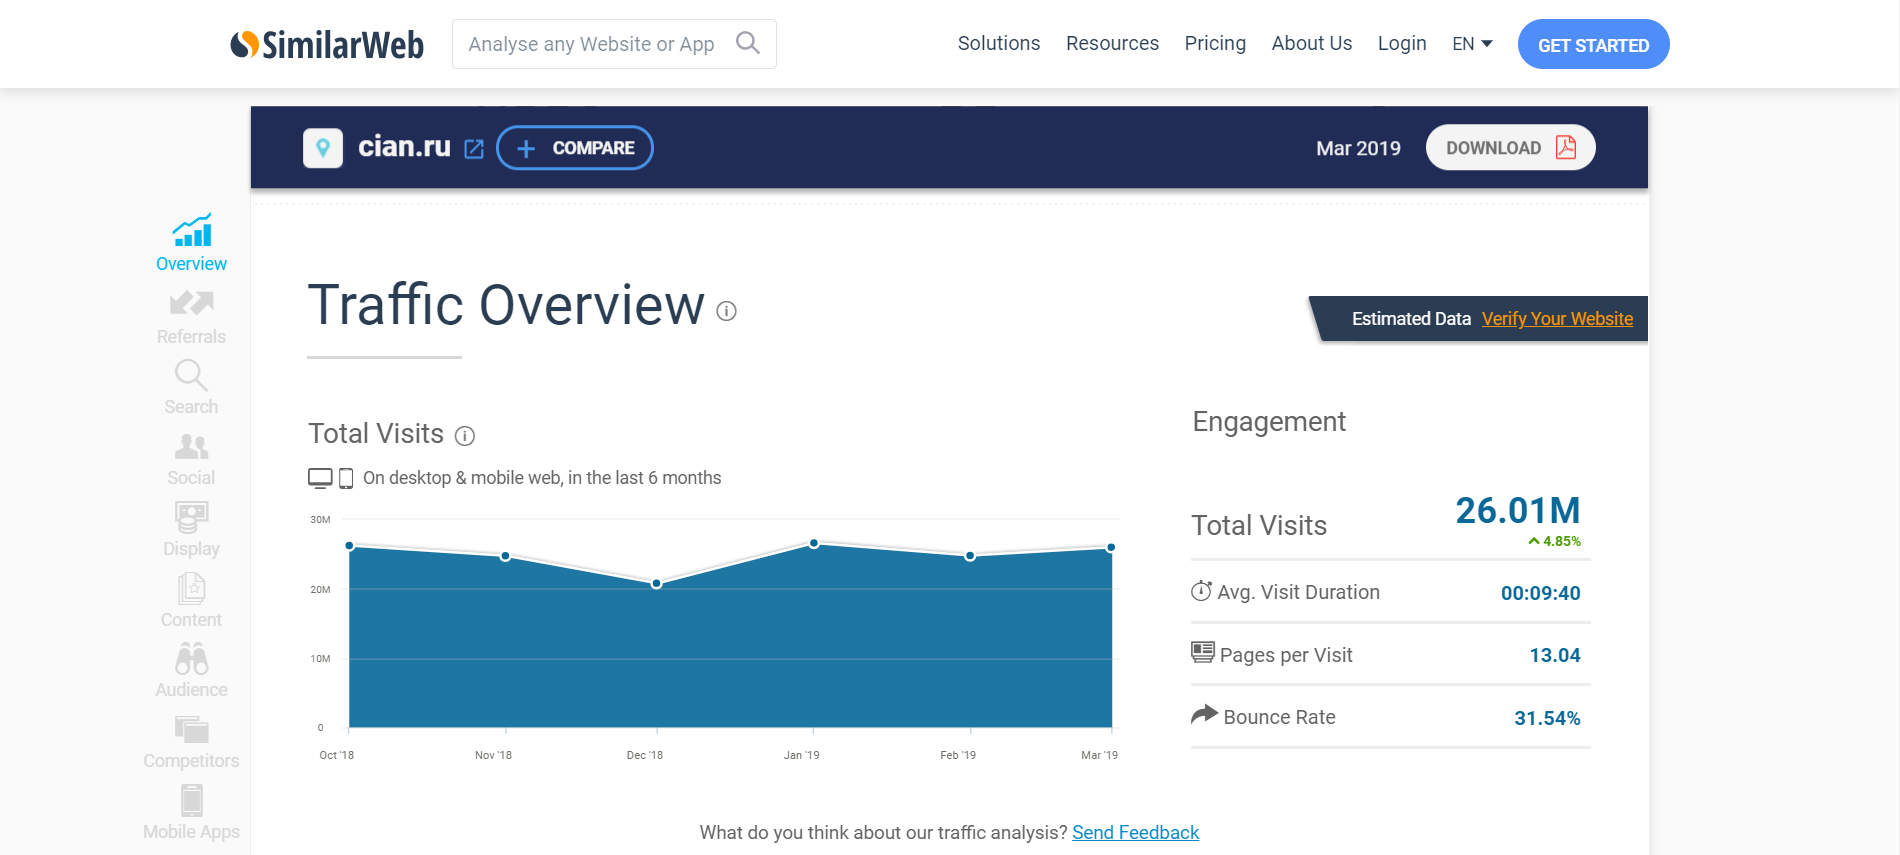Open the Display sidebar section
Image resolution: width=1900 pixels, height=855 pixels.
(x=191, y=517)
